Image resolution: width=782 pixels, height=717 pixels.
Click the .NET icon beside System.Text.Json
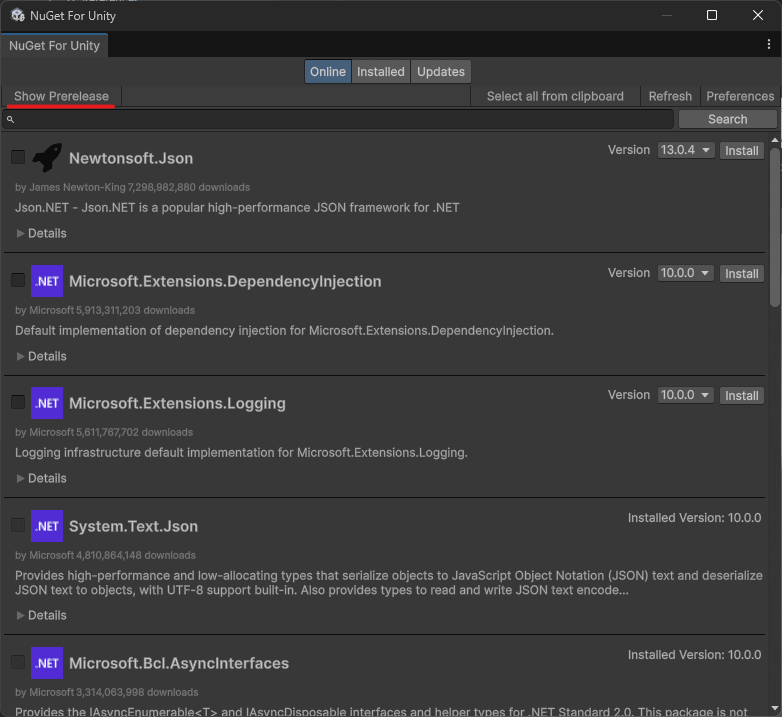click(x=47, y=526)
